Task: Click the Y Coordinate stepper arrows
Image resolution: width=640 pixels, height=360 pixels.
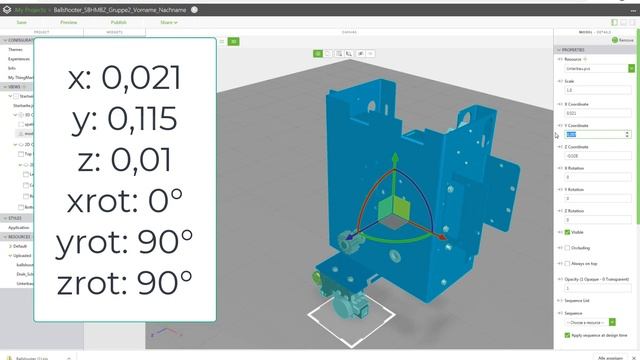Action: point(627,134)
